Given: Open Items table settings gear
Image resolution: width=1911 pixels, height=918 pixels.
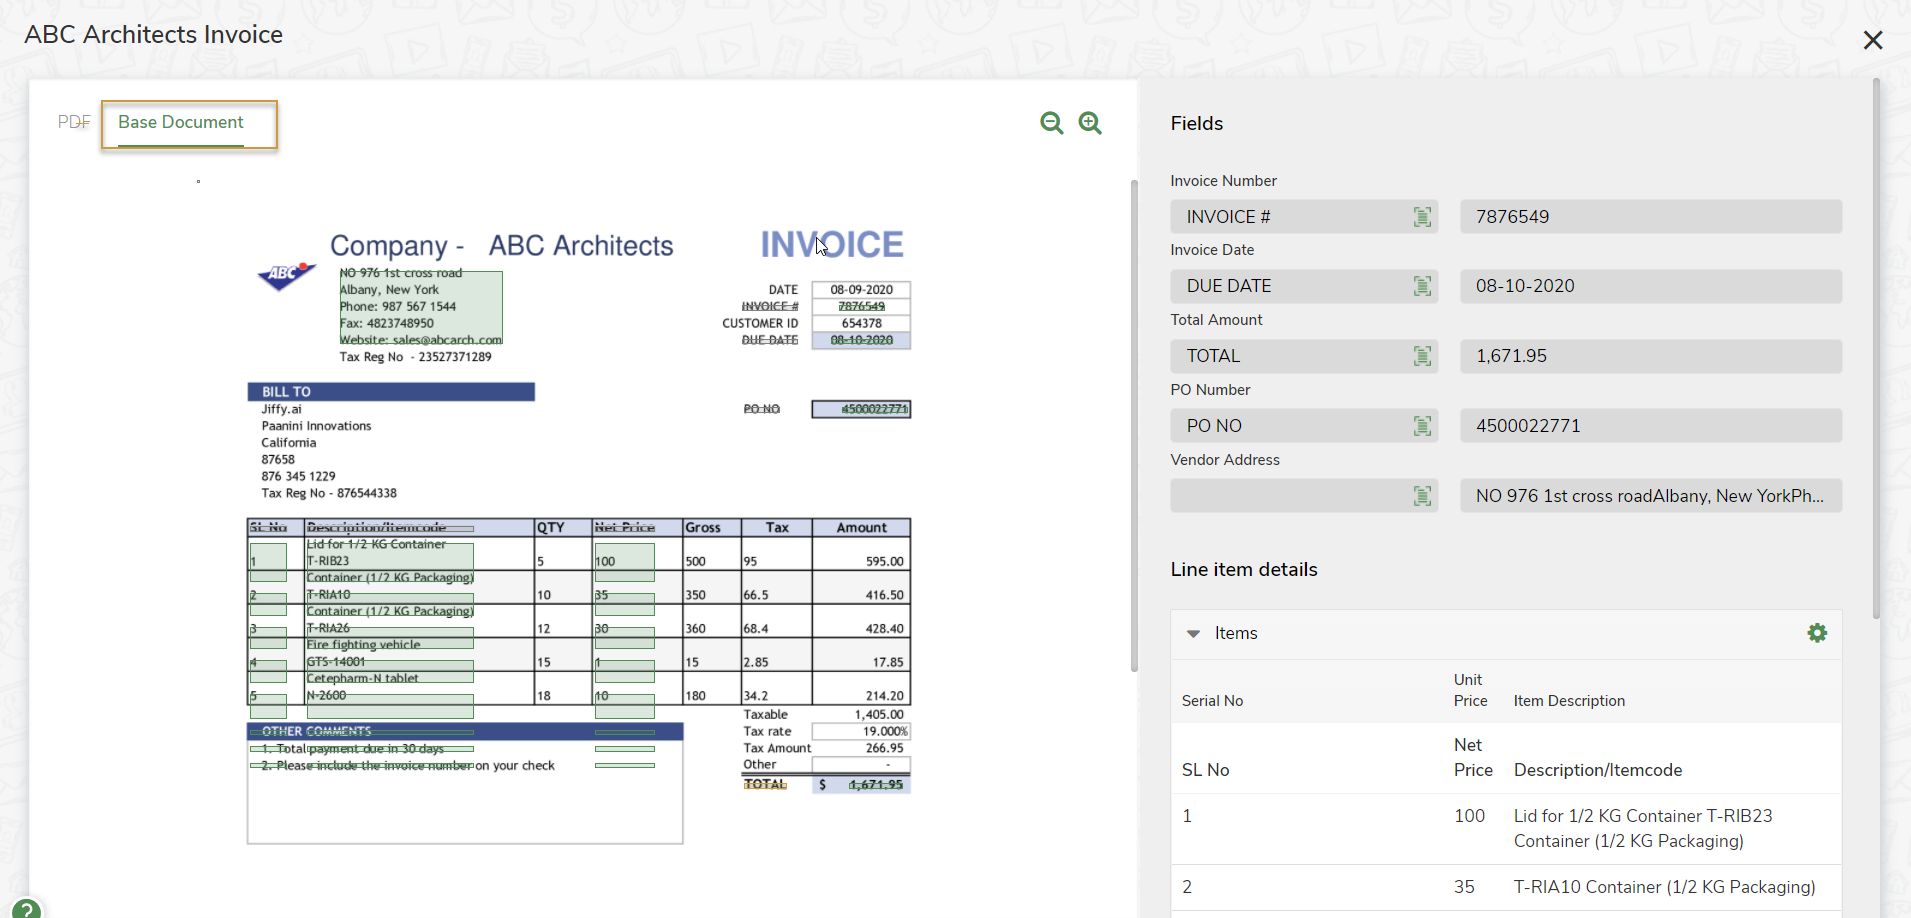Looking at the screenshot, I should click(1817, 633).
